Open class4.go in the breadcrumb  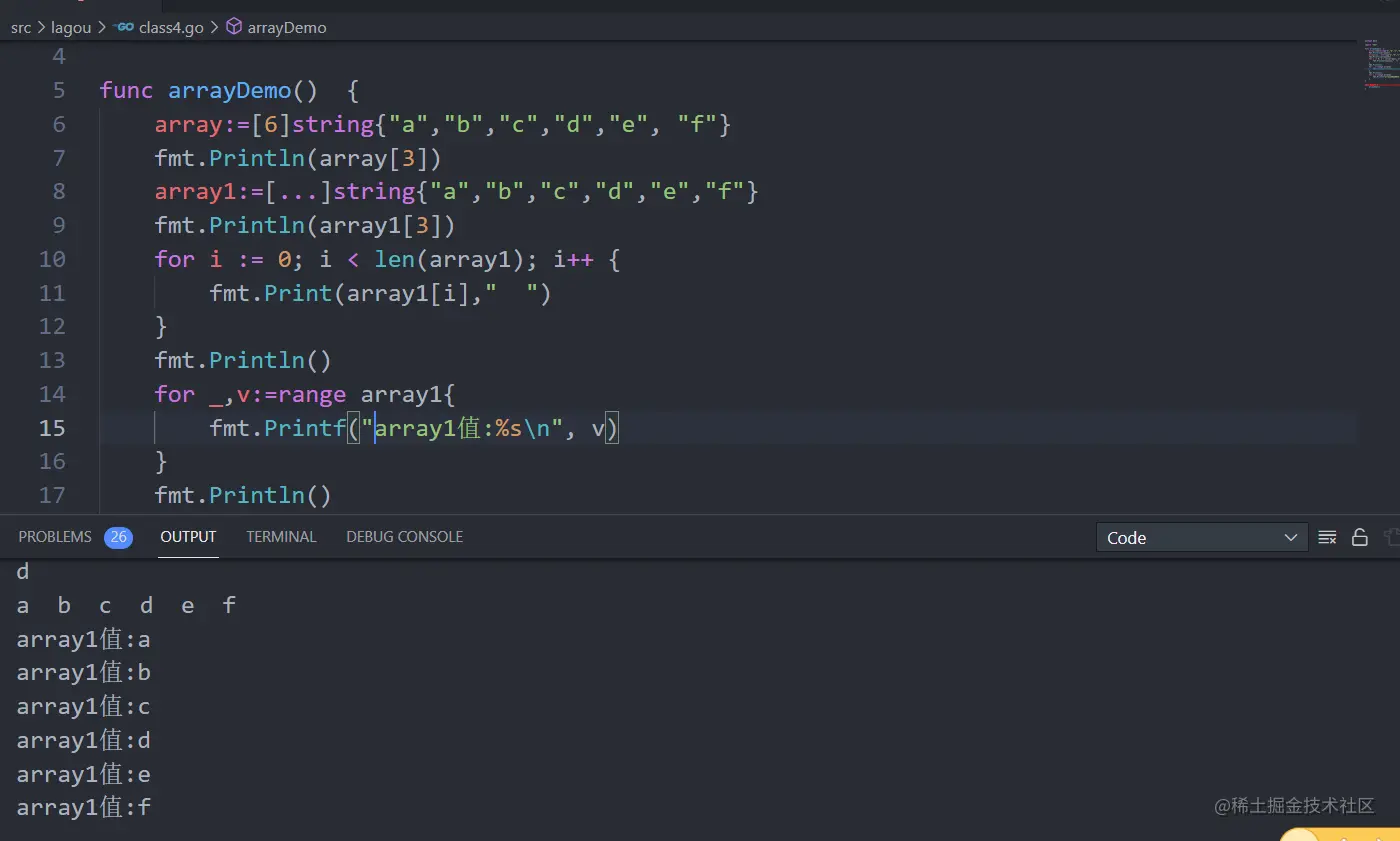(171, 27)
